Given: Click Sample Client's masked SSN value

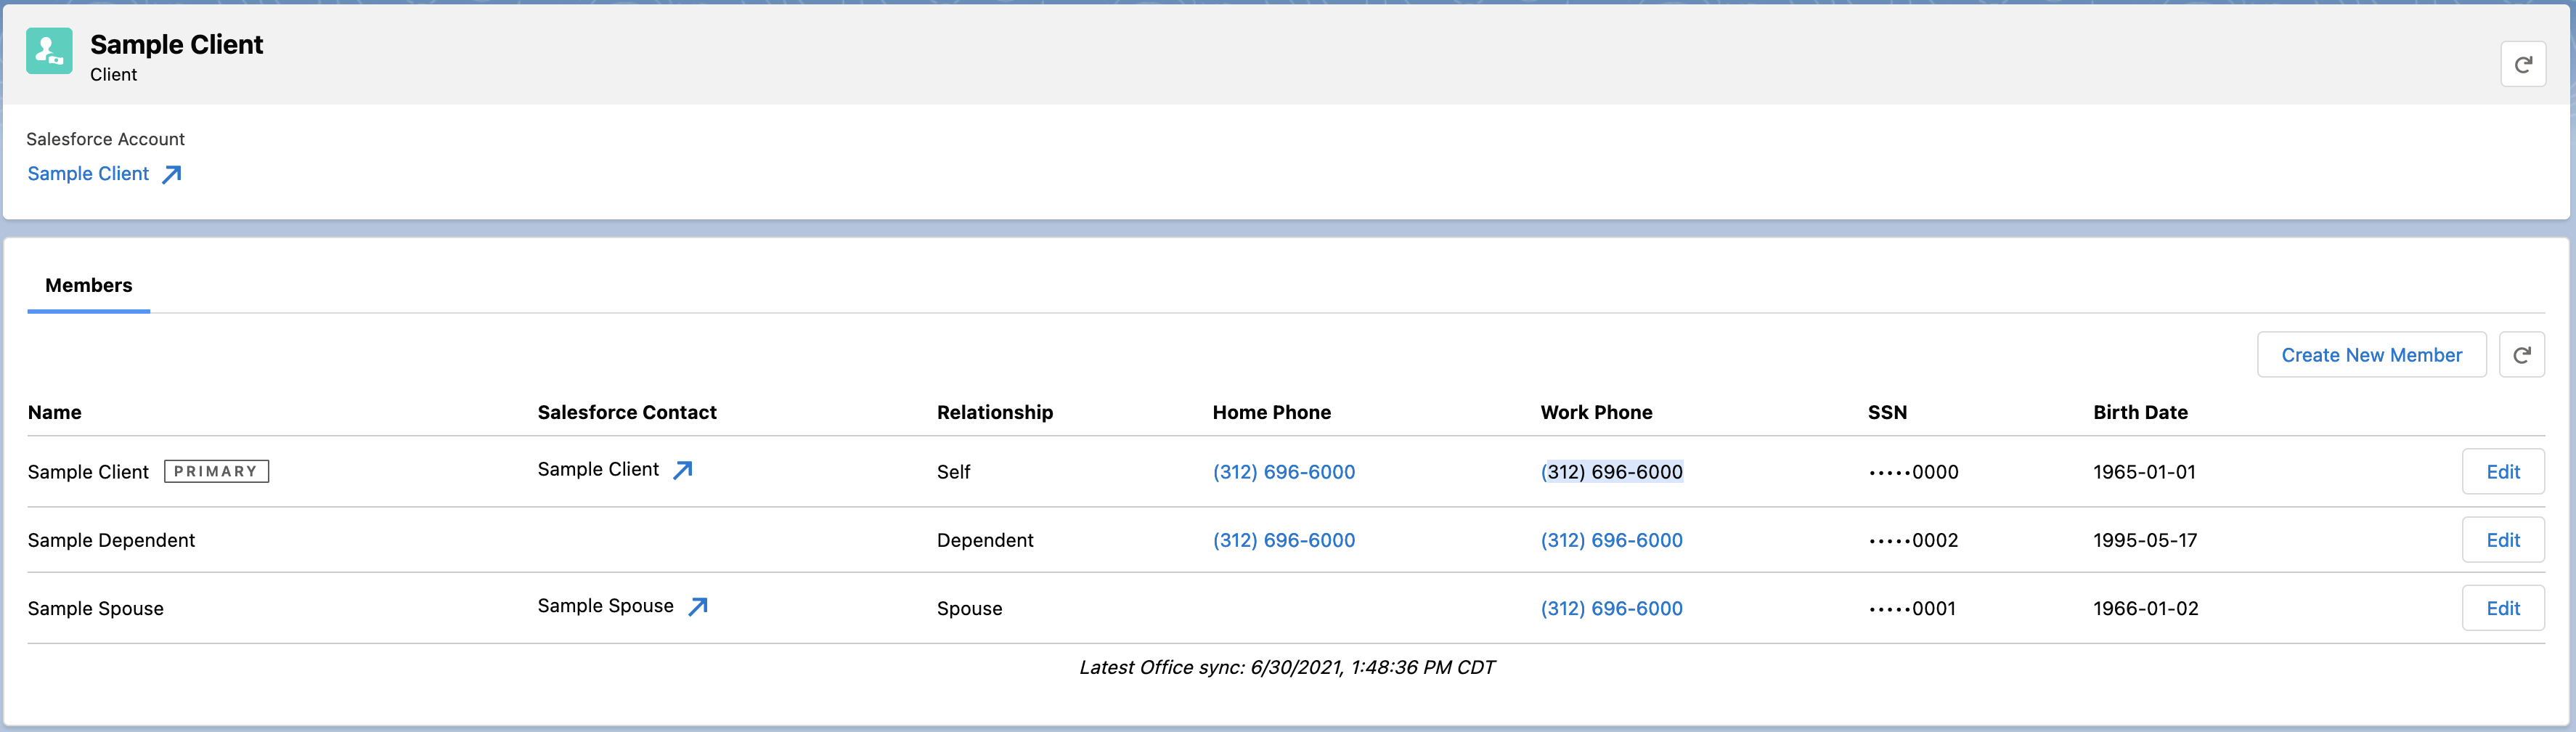Looking at the screenshot, I should [x=1912, y=472].
